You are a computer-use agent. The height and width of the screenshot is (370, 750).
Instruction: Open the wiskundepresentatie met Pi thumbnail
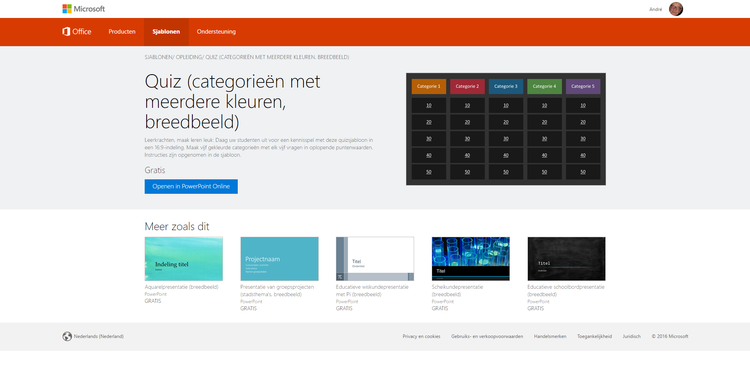375,259
